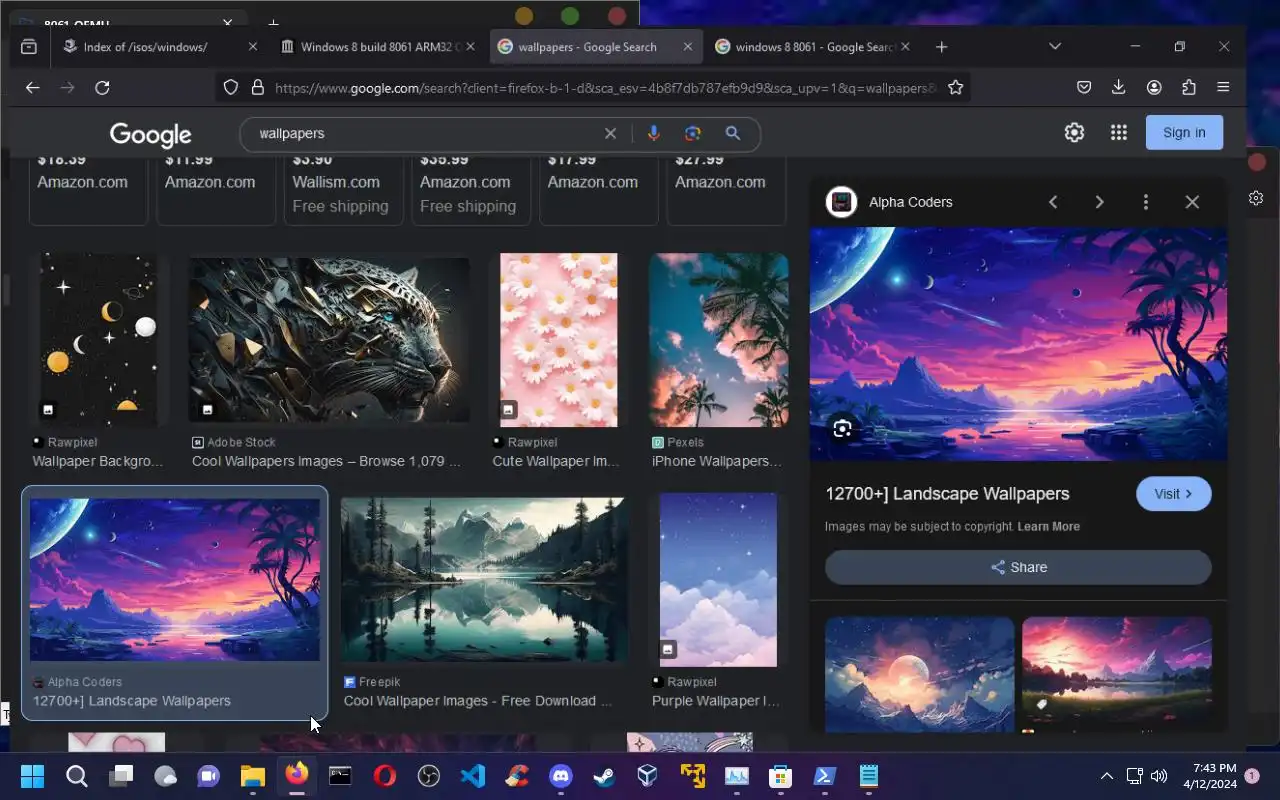Open the selected Alpha Coders landscape thumbnail

click(175, 580)
